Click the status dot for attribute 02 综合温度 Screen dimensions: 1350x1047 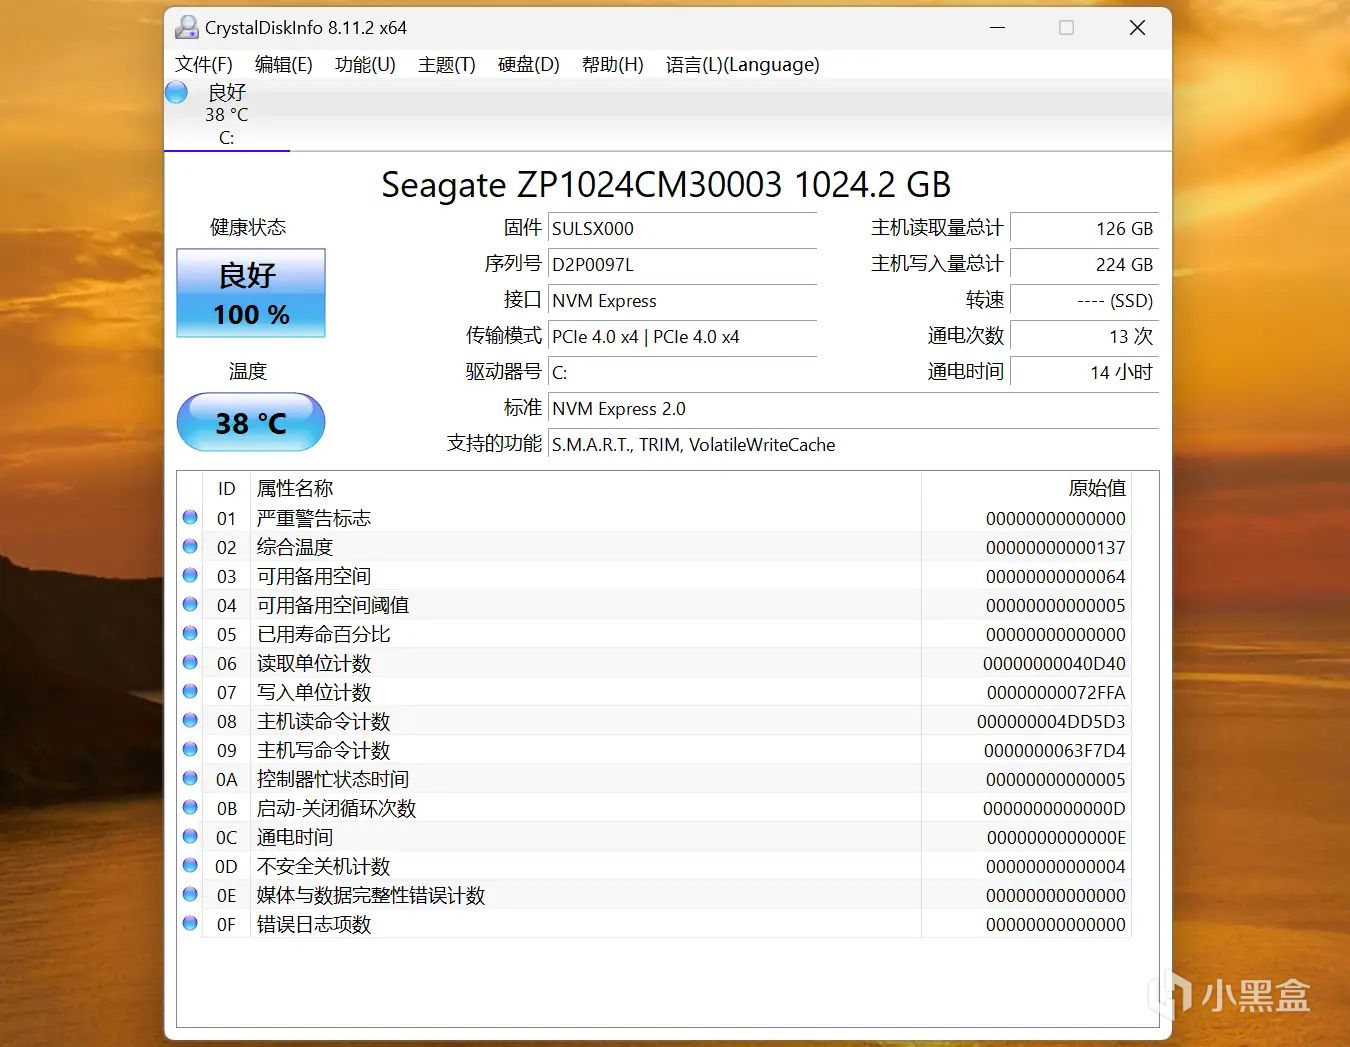coord(190,547)
